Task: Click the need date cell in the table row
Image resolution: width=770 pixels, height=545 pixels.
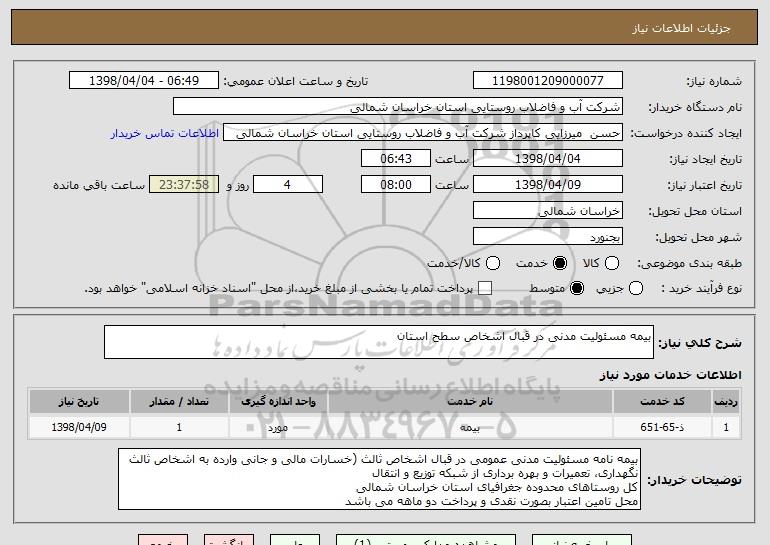Action: coord(79,427)
